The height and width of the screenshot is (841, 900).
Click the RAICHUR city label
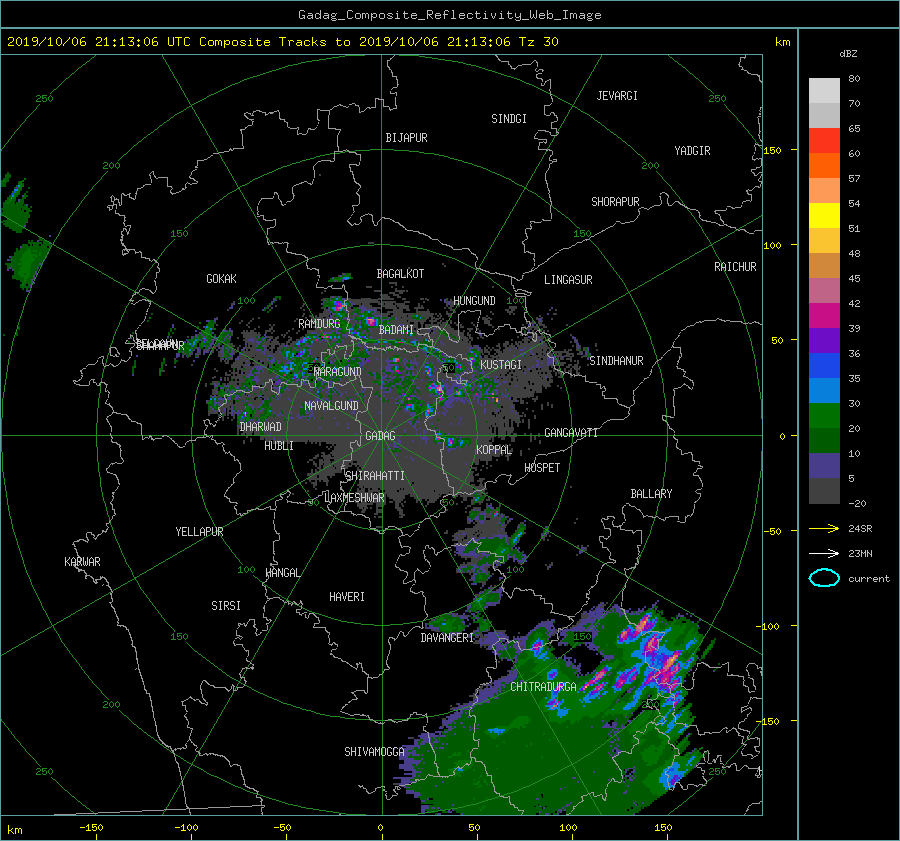click(x=735, y=267)
